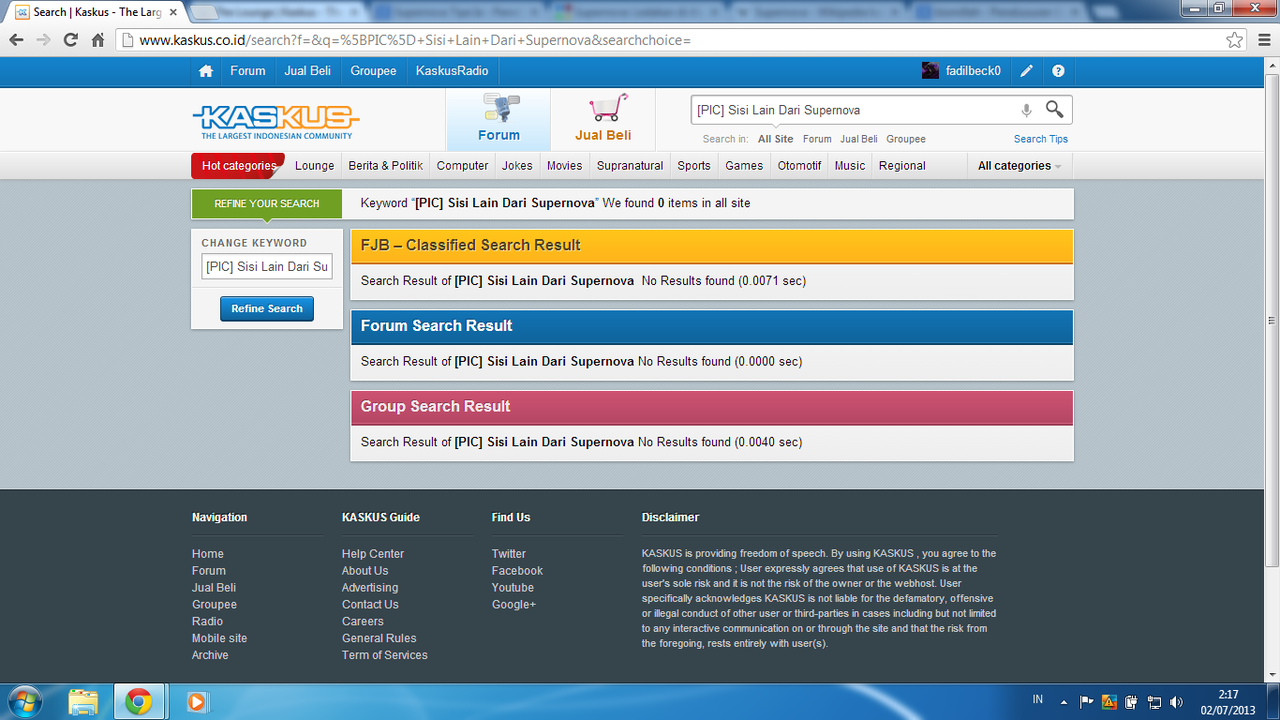Click Search Tips link
This screenshot has height=720, width=1280.
click(x=1041, y=139)
